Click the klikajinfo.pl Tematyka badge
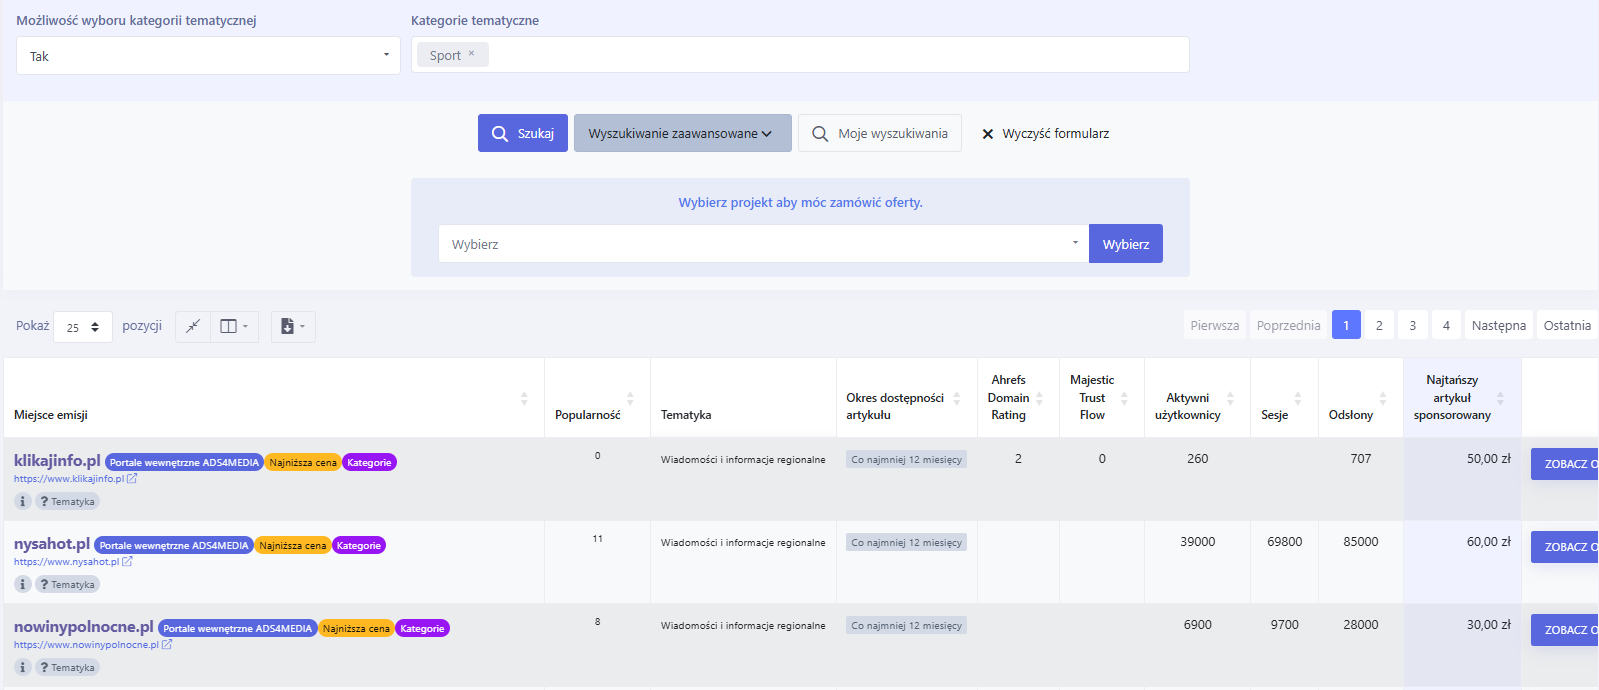This screenshot has height=690, width=1599. pos(68,501)
